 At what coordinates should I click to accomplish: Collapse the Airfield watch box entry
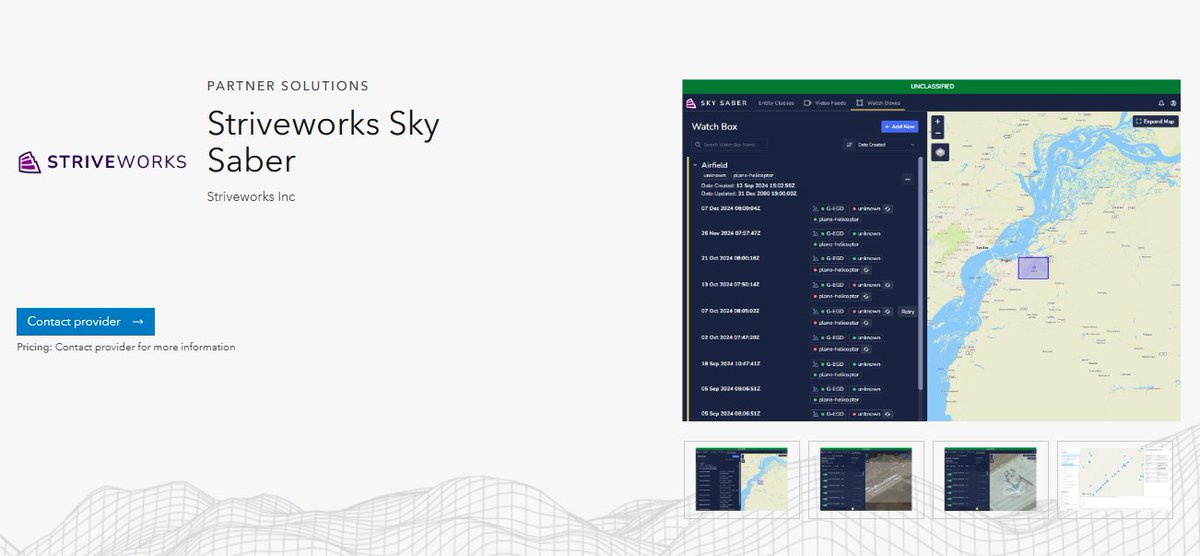(695, 165)
